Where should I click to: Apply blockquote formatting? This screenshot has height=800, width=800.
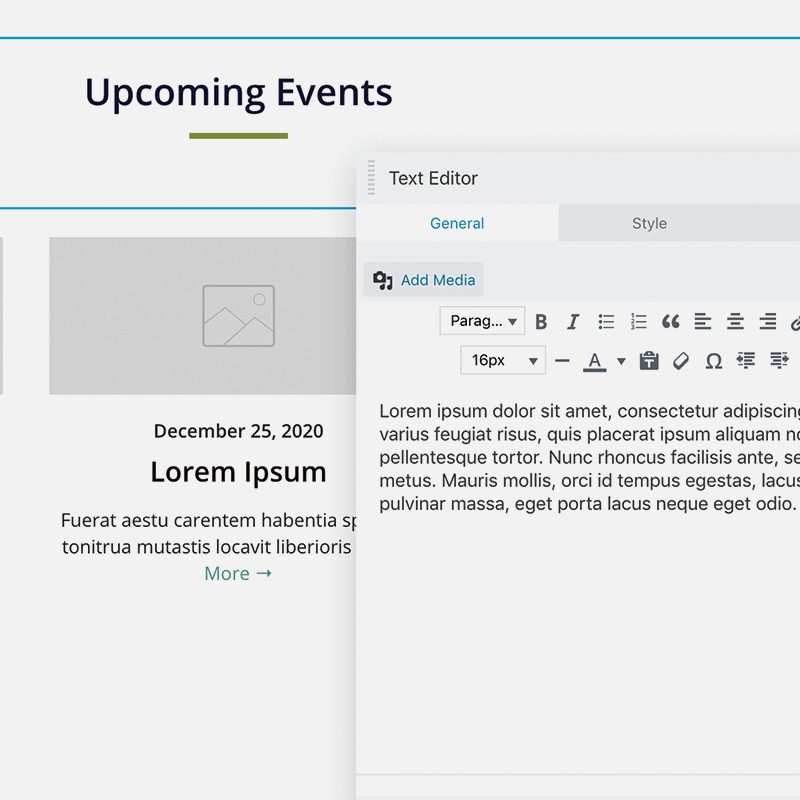coord(670,322)
